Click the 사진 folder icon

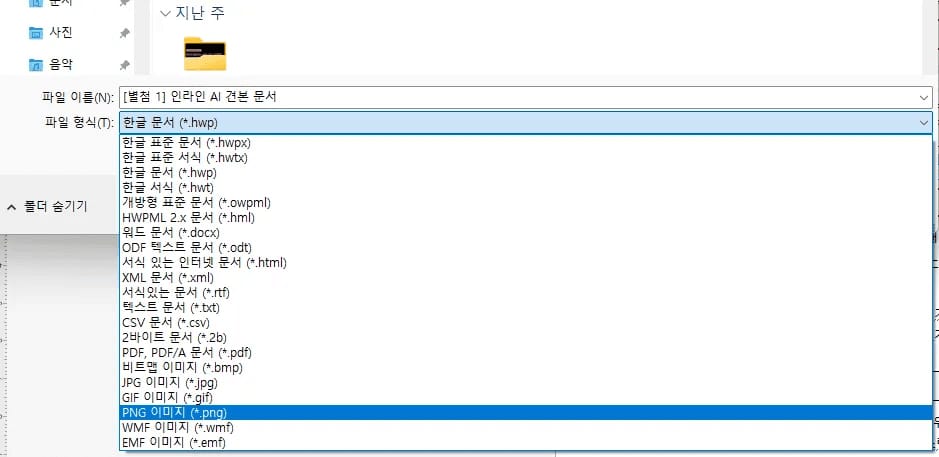pyautogui.click(x=36, y=32)
